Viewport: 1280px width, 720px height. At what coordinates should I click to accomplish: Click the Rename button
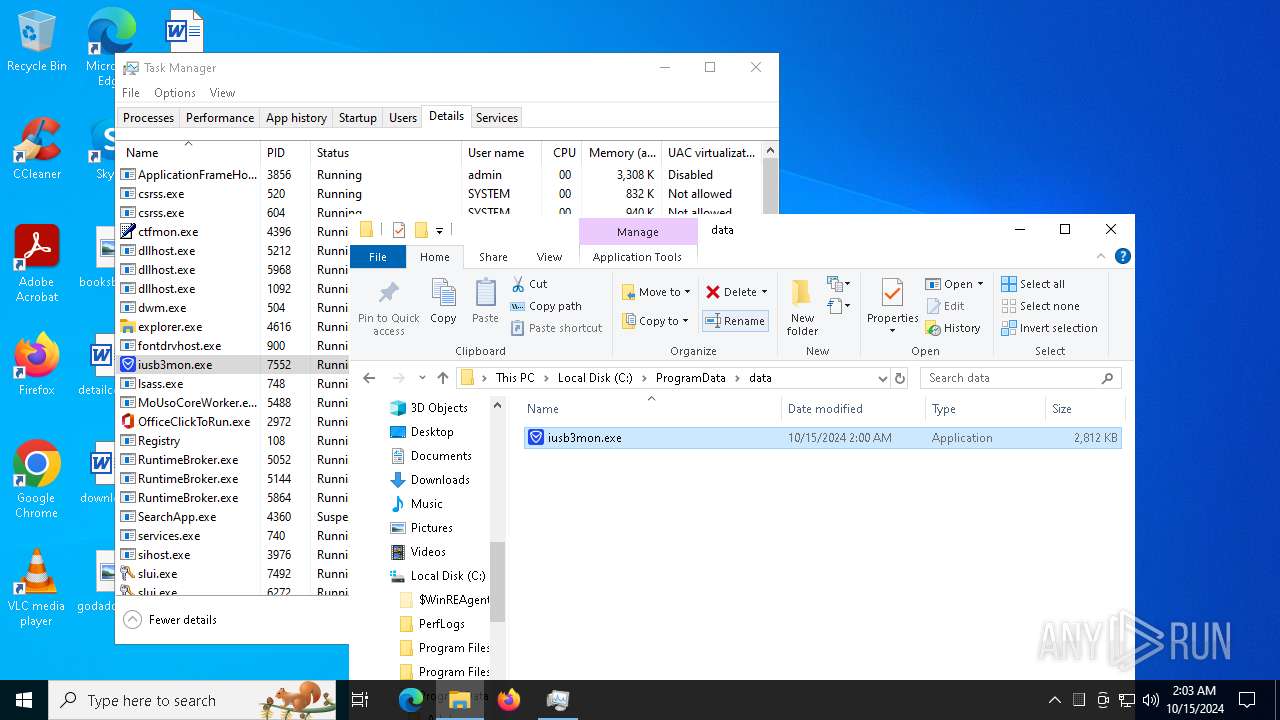(735, 321)
